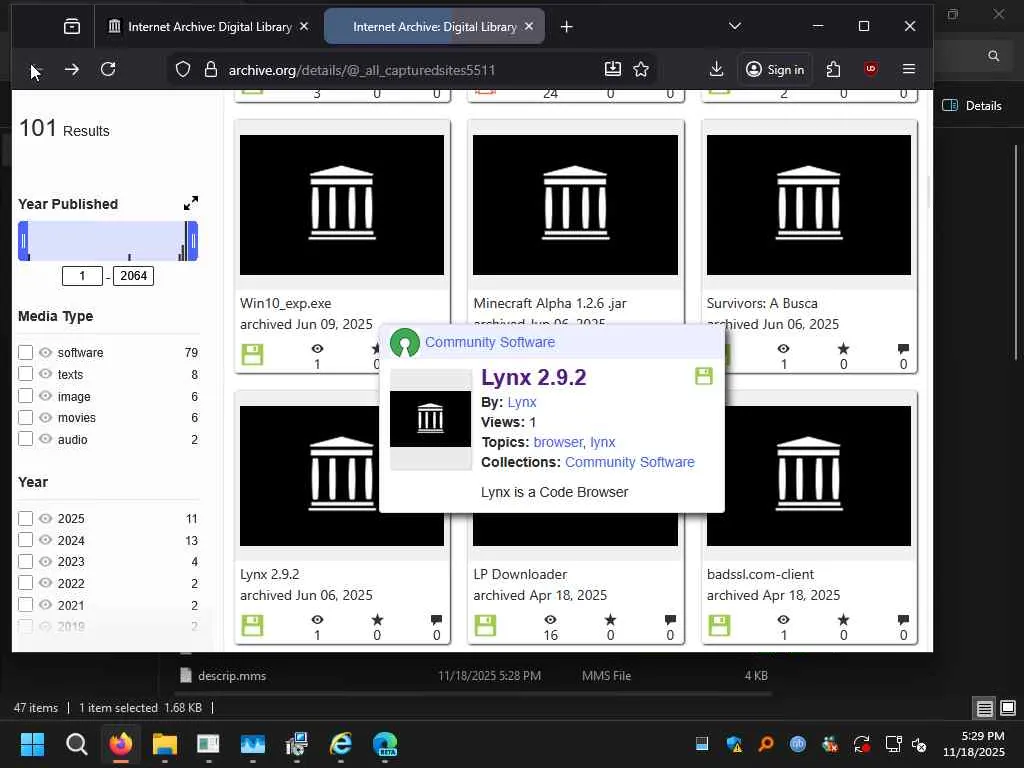Open the Firefox application hamburger menu
Viewport: 1024px width, 768px height.
pyautogui.click(x=908, y=69)
